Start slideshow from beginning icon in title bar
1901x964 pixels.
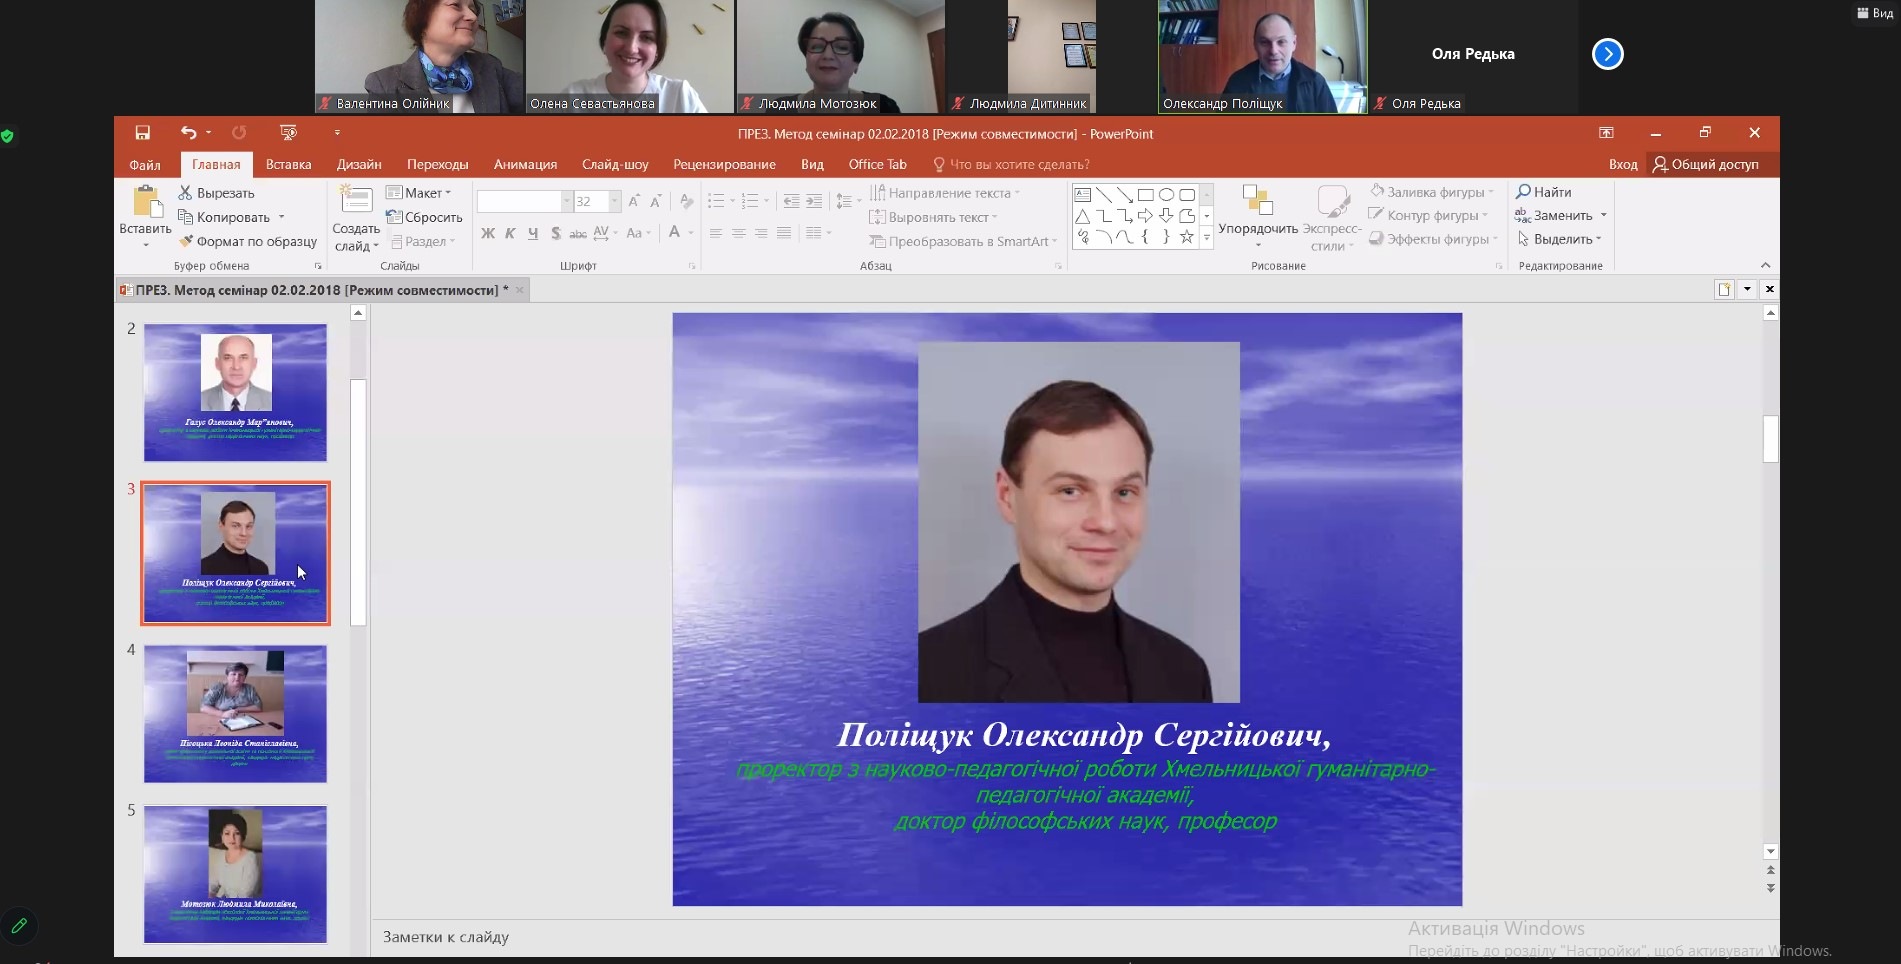coord(288,133)
